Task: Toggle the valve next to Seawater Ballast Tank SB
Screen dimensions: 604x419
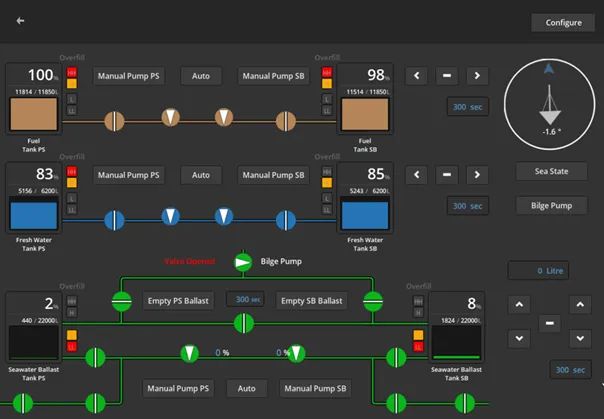Action: click(x=396, y=358)
